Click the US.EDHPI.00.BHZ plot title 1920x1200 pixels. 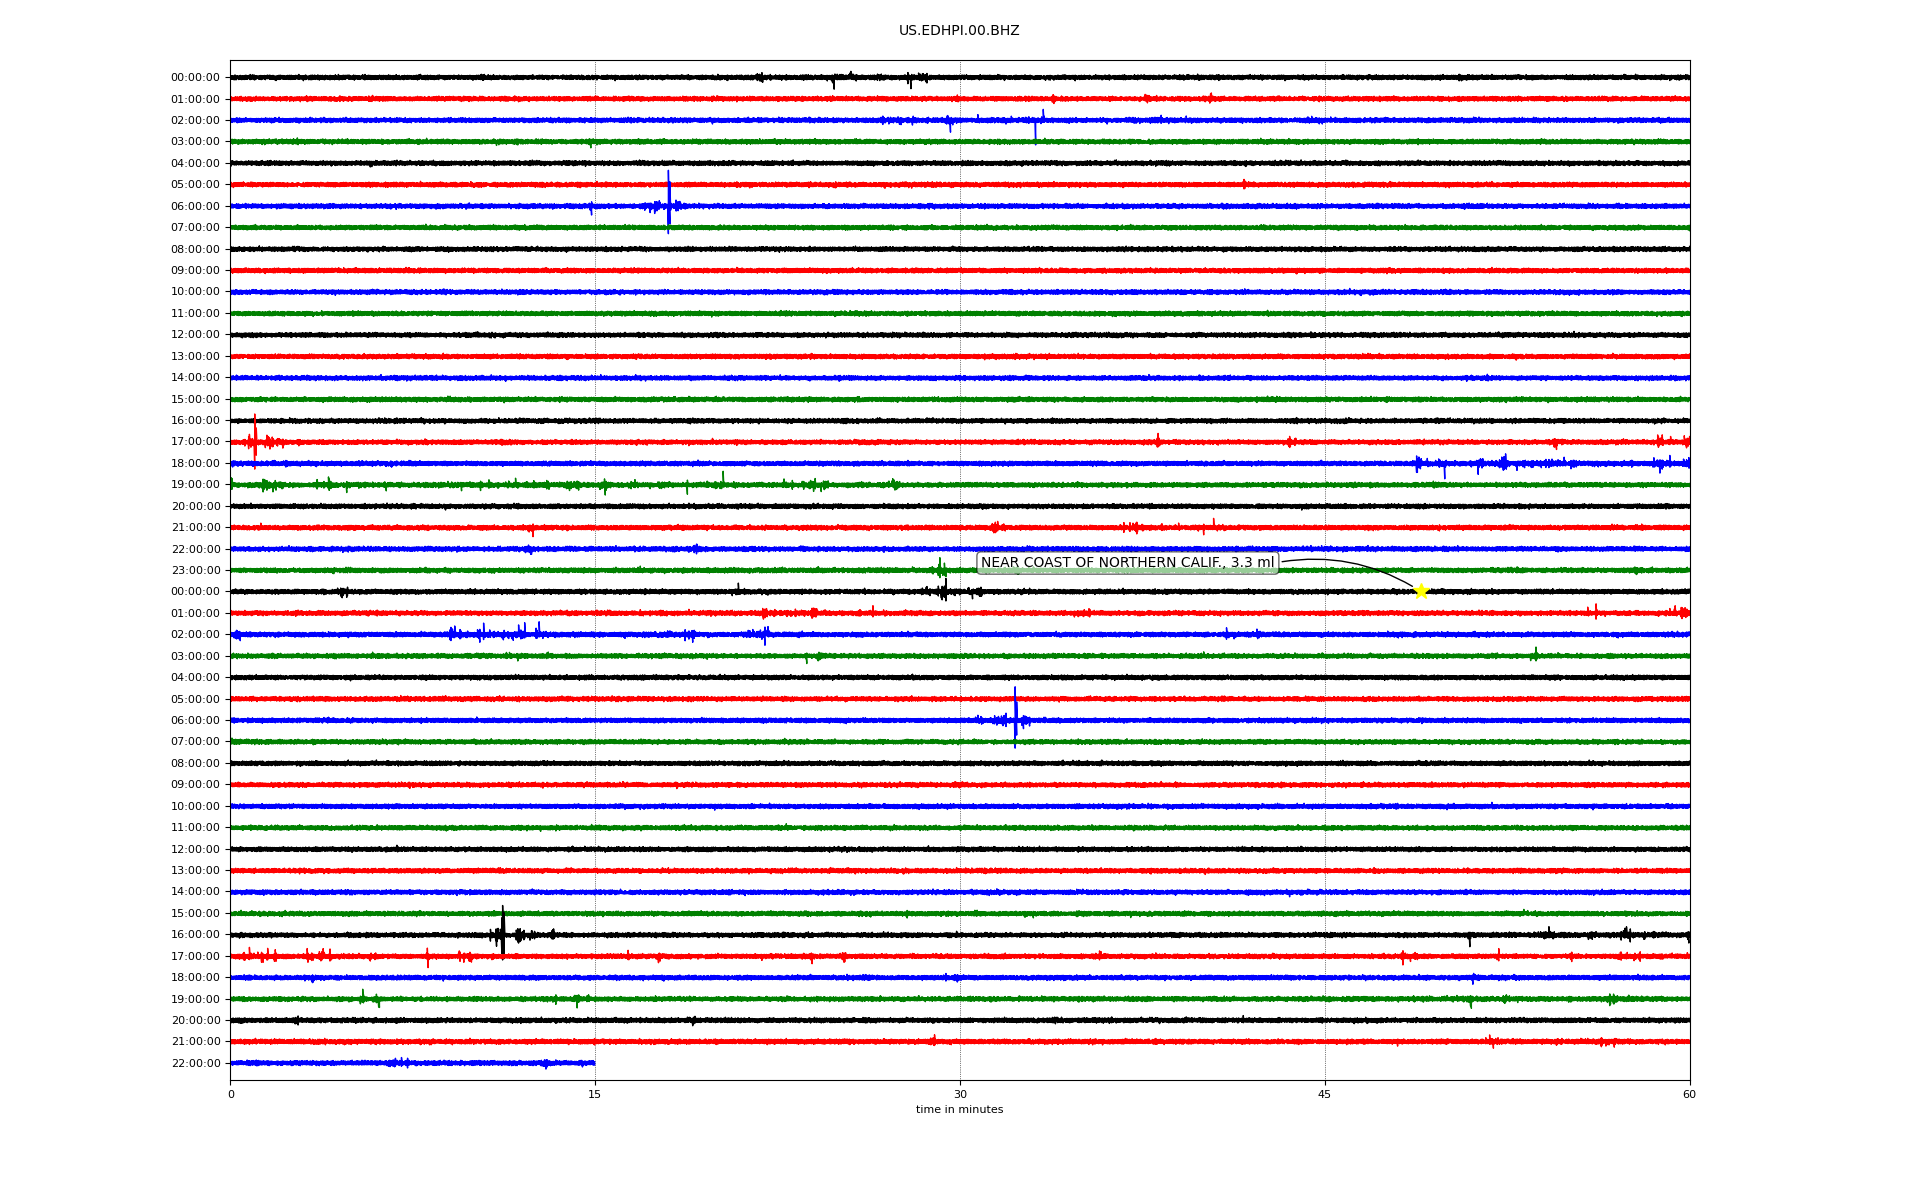tap(959, 31)
